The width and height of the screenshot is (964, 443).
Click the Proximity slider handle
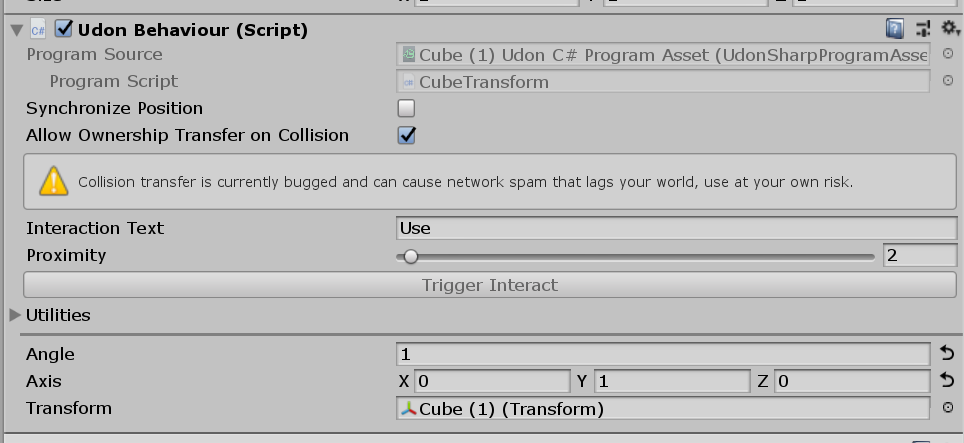(x=410, y=256)
